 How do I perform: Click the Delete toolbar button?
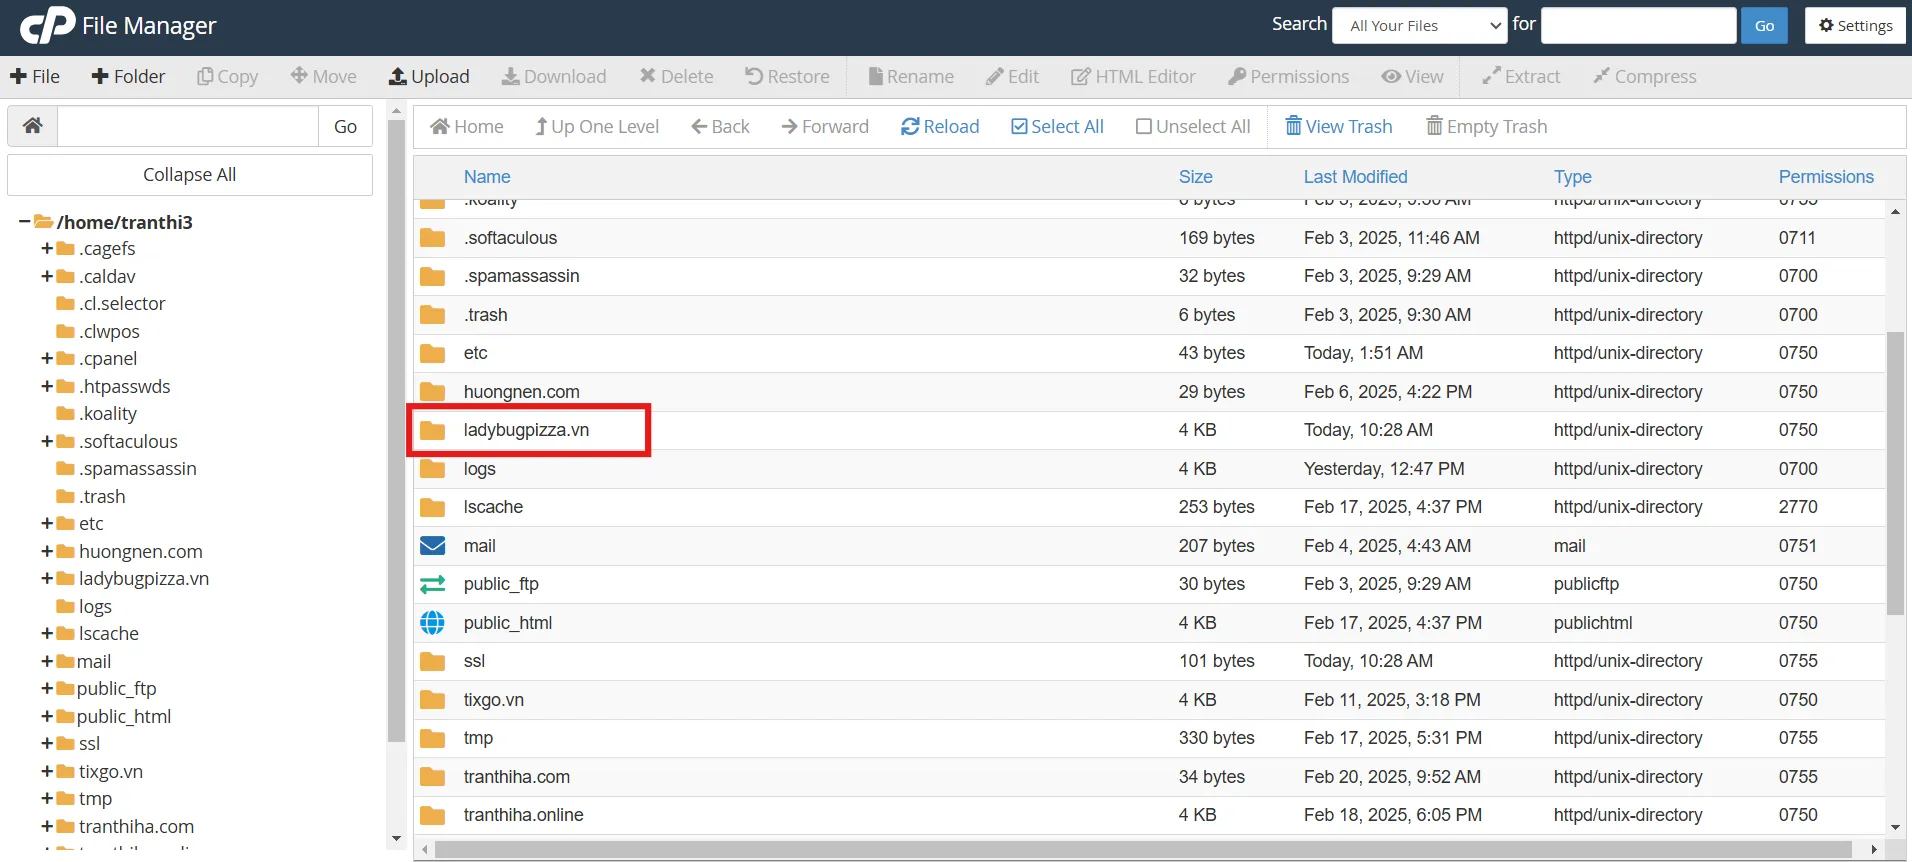coord(677,76)
